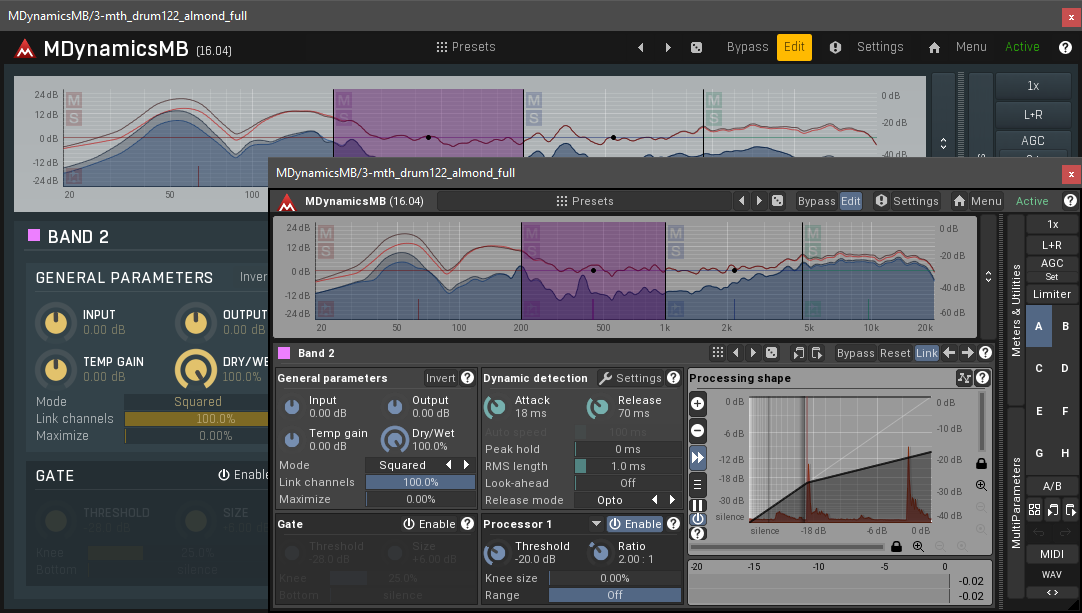This screenshot has height=613, width=1082.
Task: Click Reset in Band 2 bar
Action: click(x=895, y=353)
